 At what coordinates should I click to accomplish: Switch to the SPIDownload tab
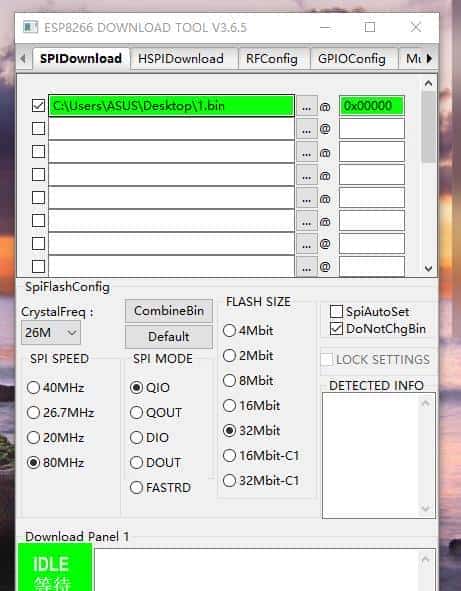(x=81, y=59)
